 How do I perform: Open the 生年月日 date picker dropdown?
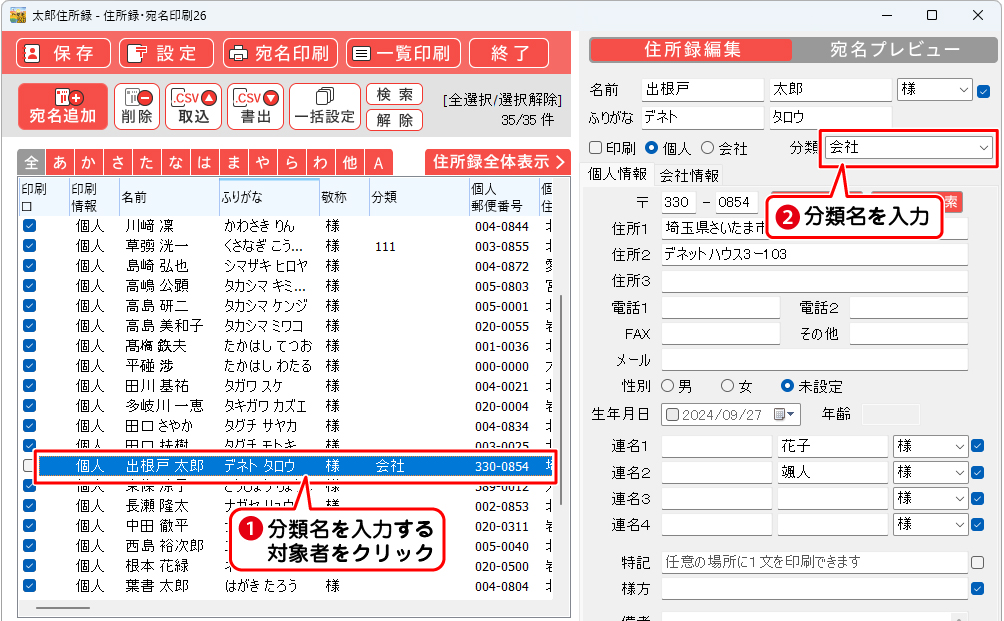tap(792, 414)
